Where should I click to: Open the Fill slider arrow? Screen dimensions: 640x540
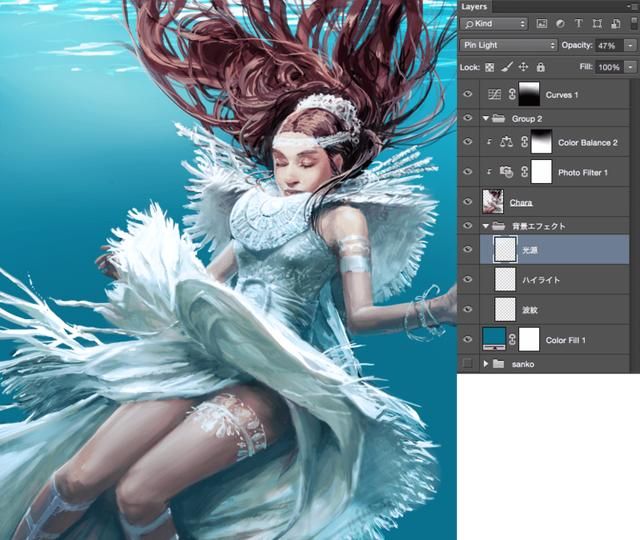click(x=630, y=67)
